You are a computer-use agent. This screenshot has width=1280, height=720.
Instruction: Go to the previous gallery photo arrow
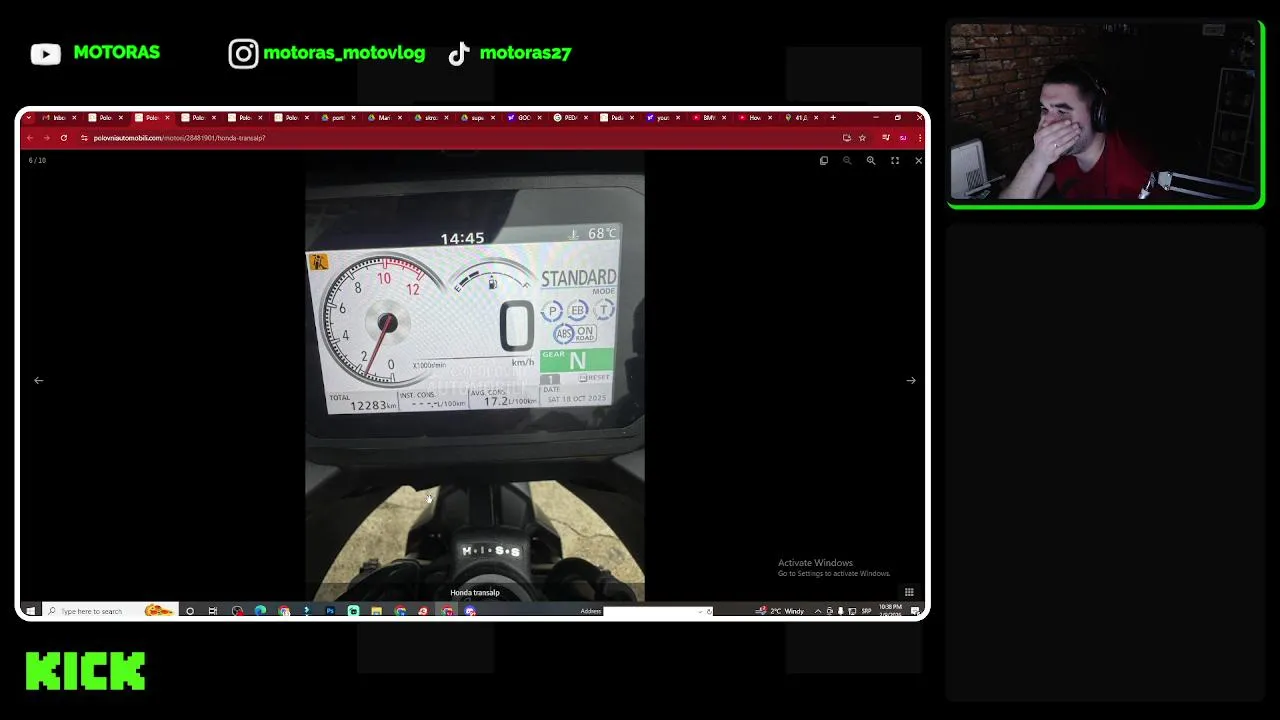pyautogui.click(x=38, y=381)
